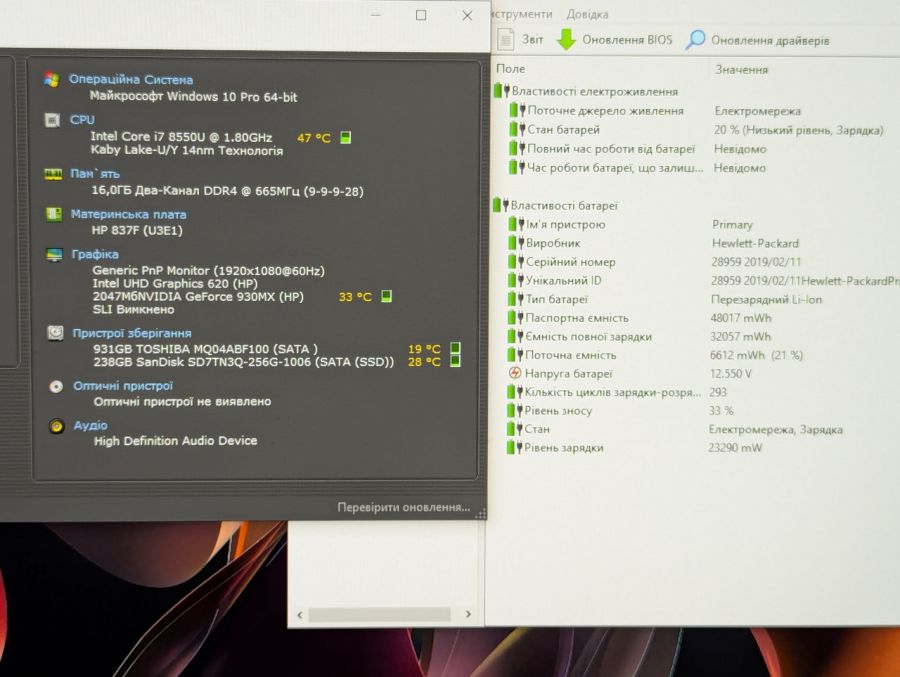
Task: Click the Windows logo icon beside Операційна Система
Action: [52, 79]
